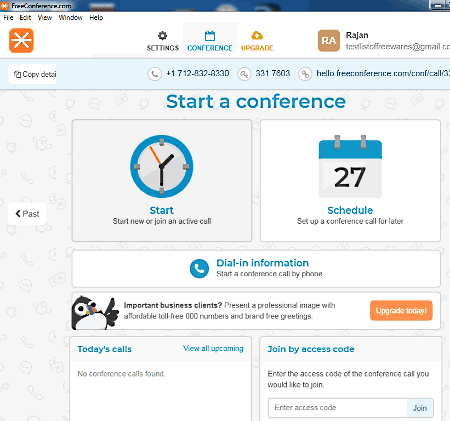Screen dimensions: 450x421
Task: Click the 'Start a conference' page title
Action: (256, 102)
